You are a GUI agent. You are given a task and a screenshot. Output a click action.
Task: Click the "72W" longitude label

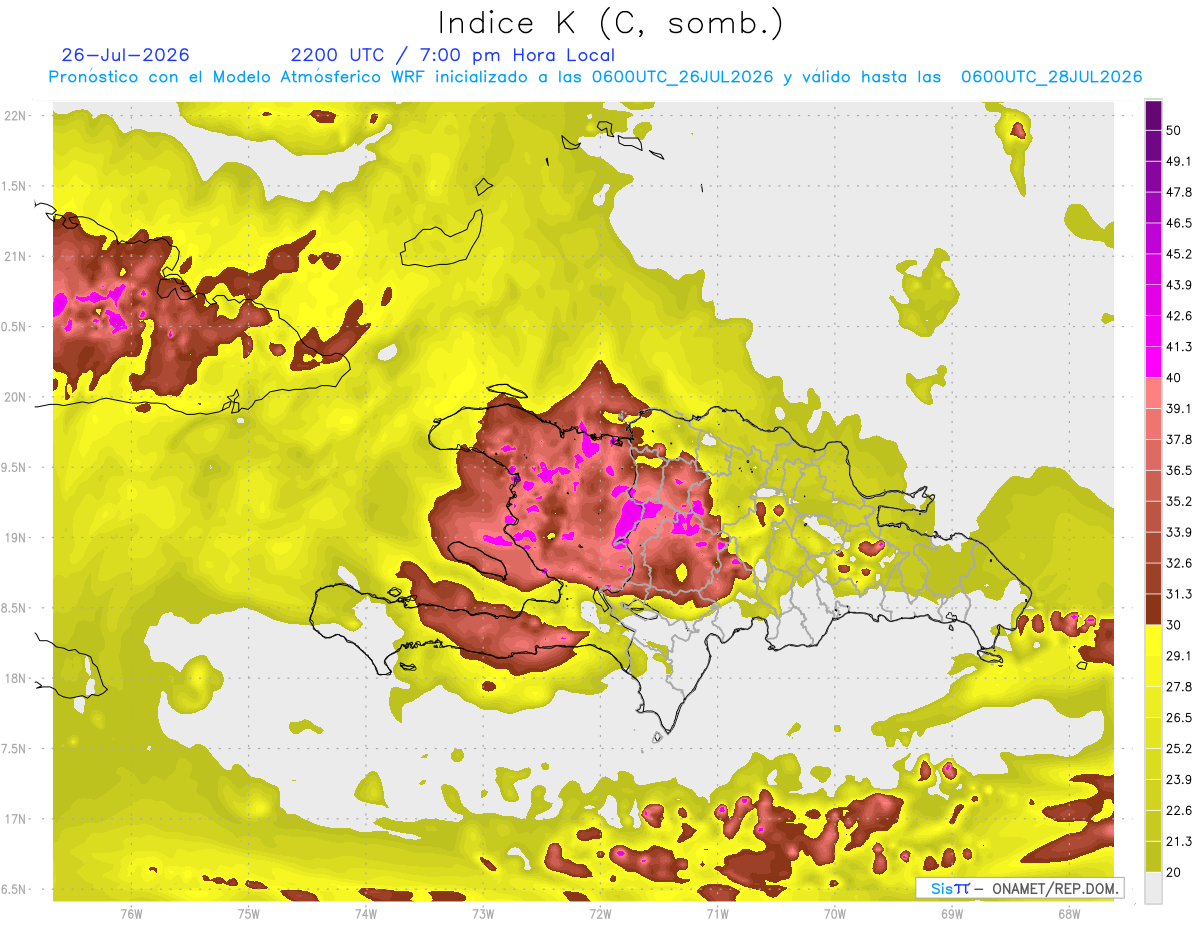tap(600, 914)
